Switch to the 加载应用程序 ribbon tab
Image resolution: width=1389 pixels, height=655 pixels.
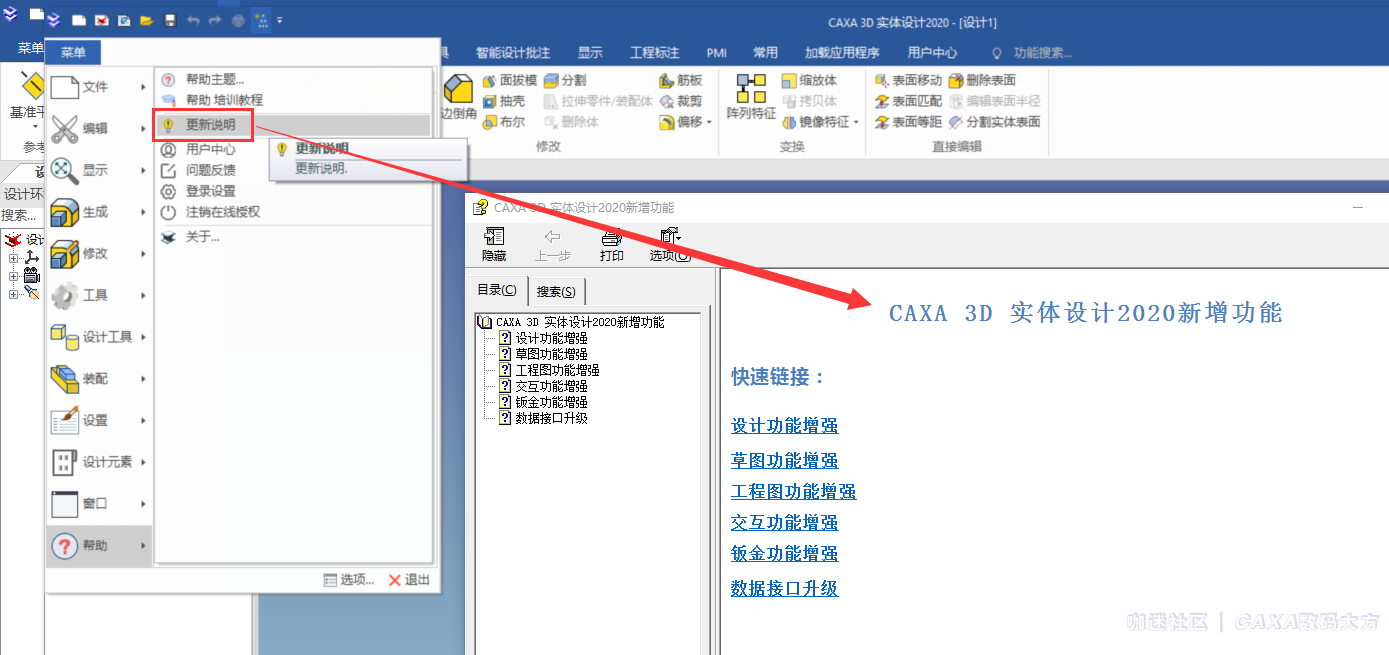tap(842, 53)
